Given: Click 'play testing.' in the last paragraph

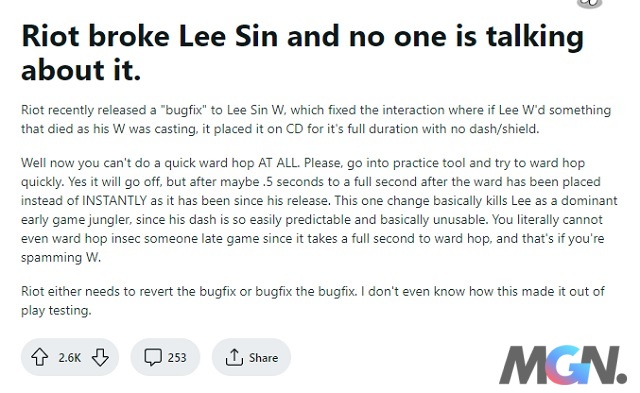Looking at the screenshot, I should pyautogui.click(x=56, y=311).
